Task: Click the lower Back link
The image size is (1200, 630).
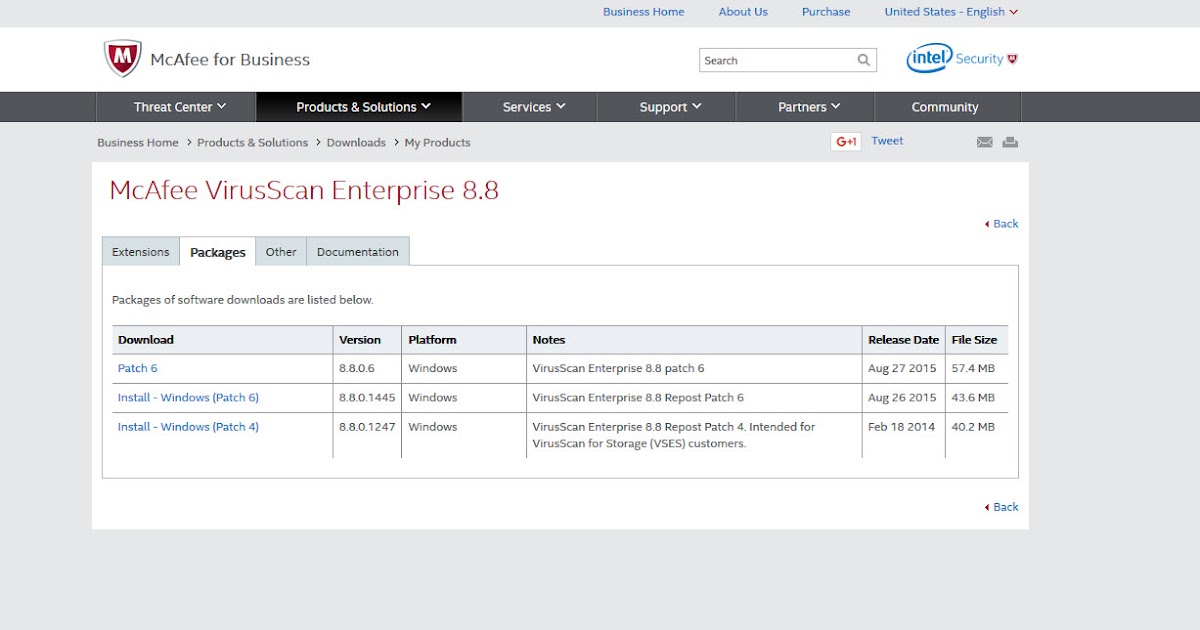Action: pyautogui.click(x=1002, y=507)
